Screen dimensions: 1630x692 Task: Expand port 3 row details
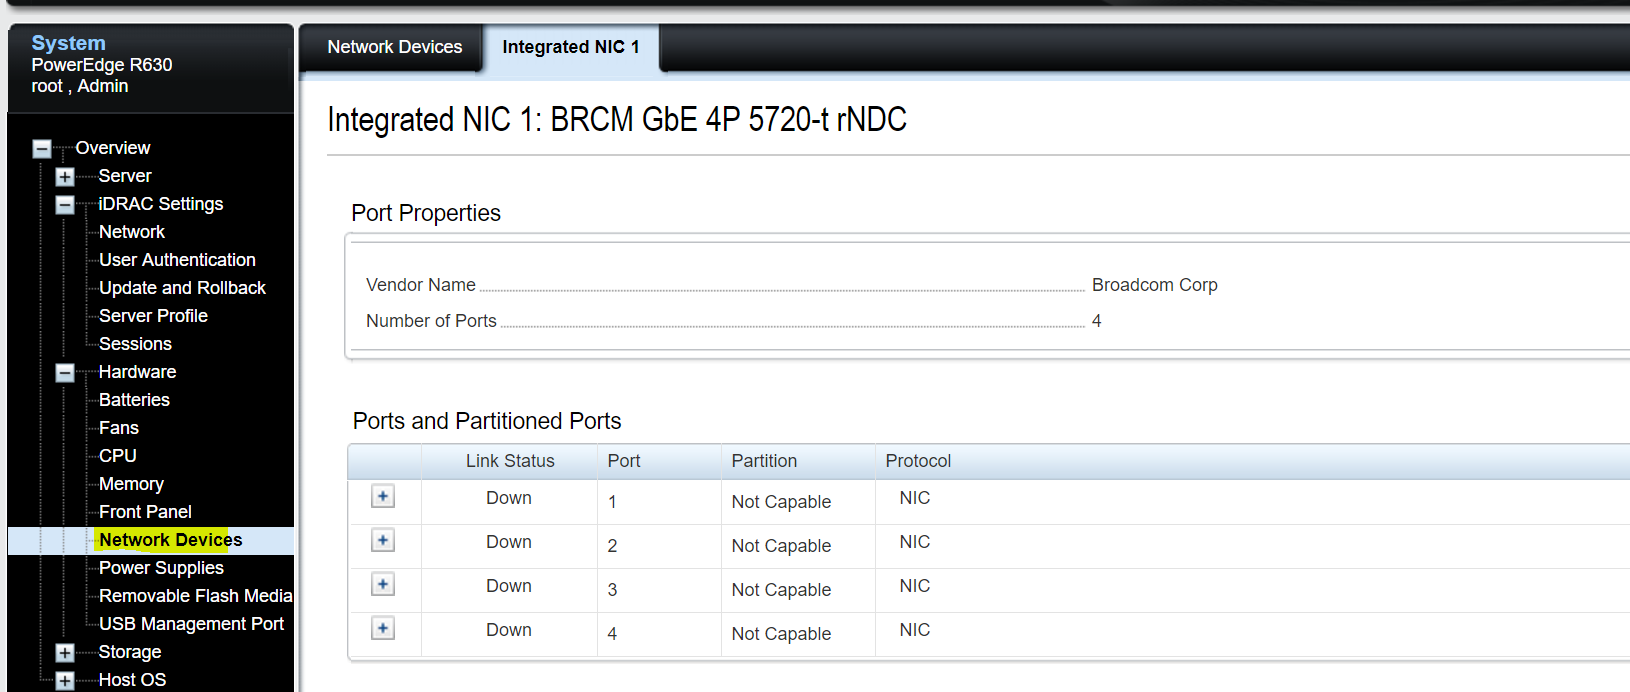[x=383, y=584]
